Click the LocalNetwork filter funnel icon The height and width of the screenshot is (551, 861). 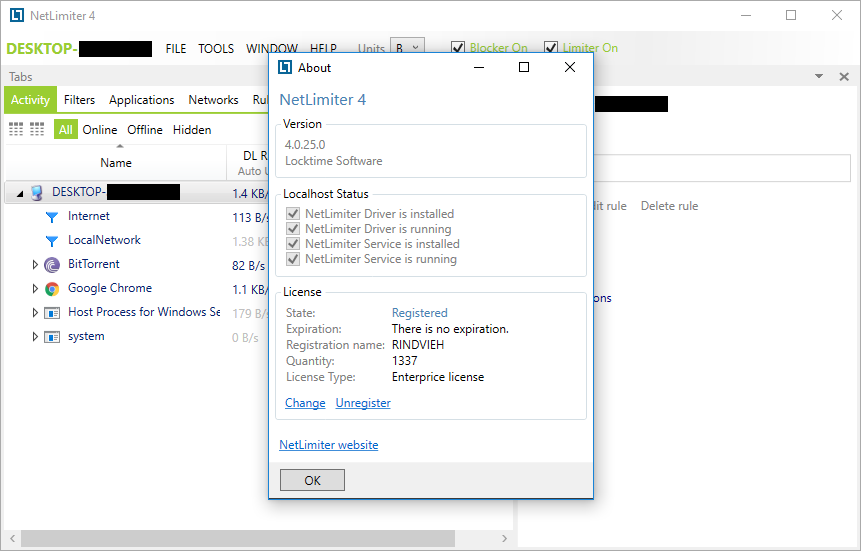point(52,241)
